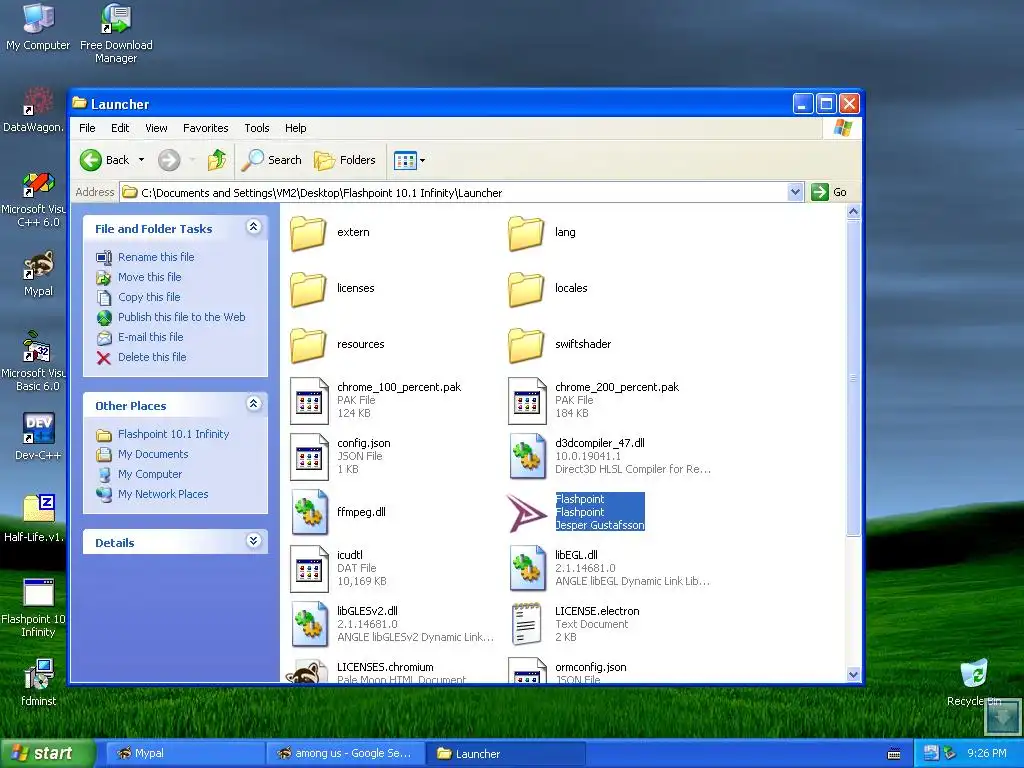The image size is (1024, 768).
Task: Open the File menu
Action: pyautogui.click(x=87, y=128)
